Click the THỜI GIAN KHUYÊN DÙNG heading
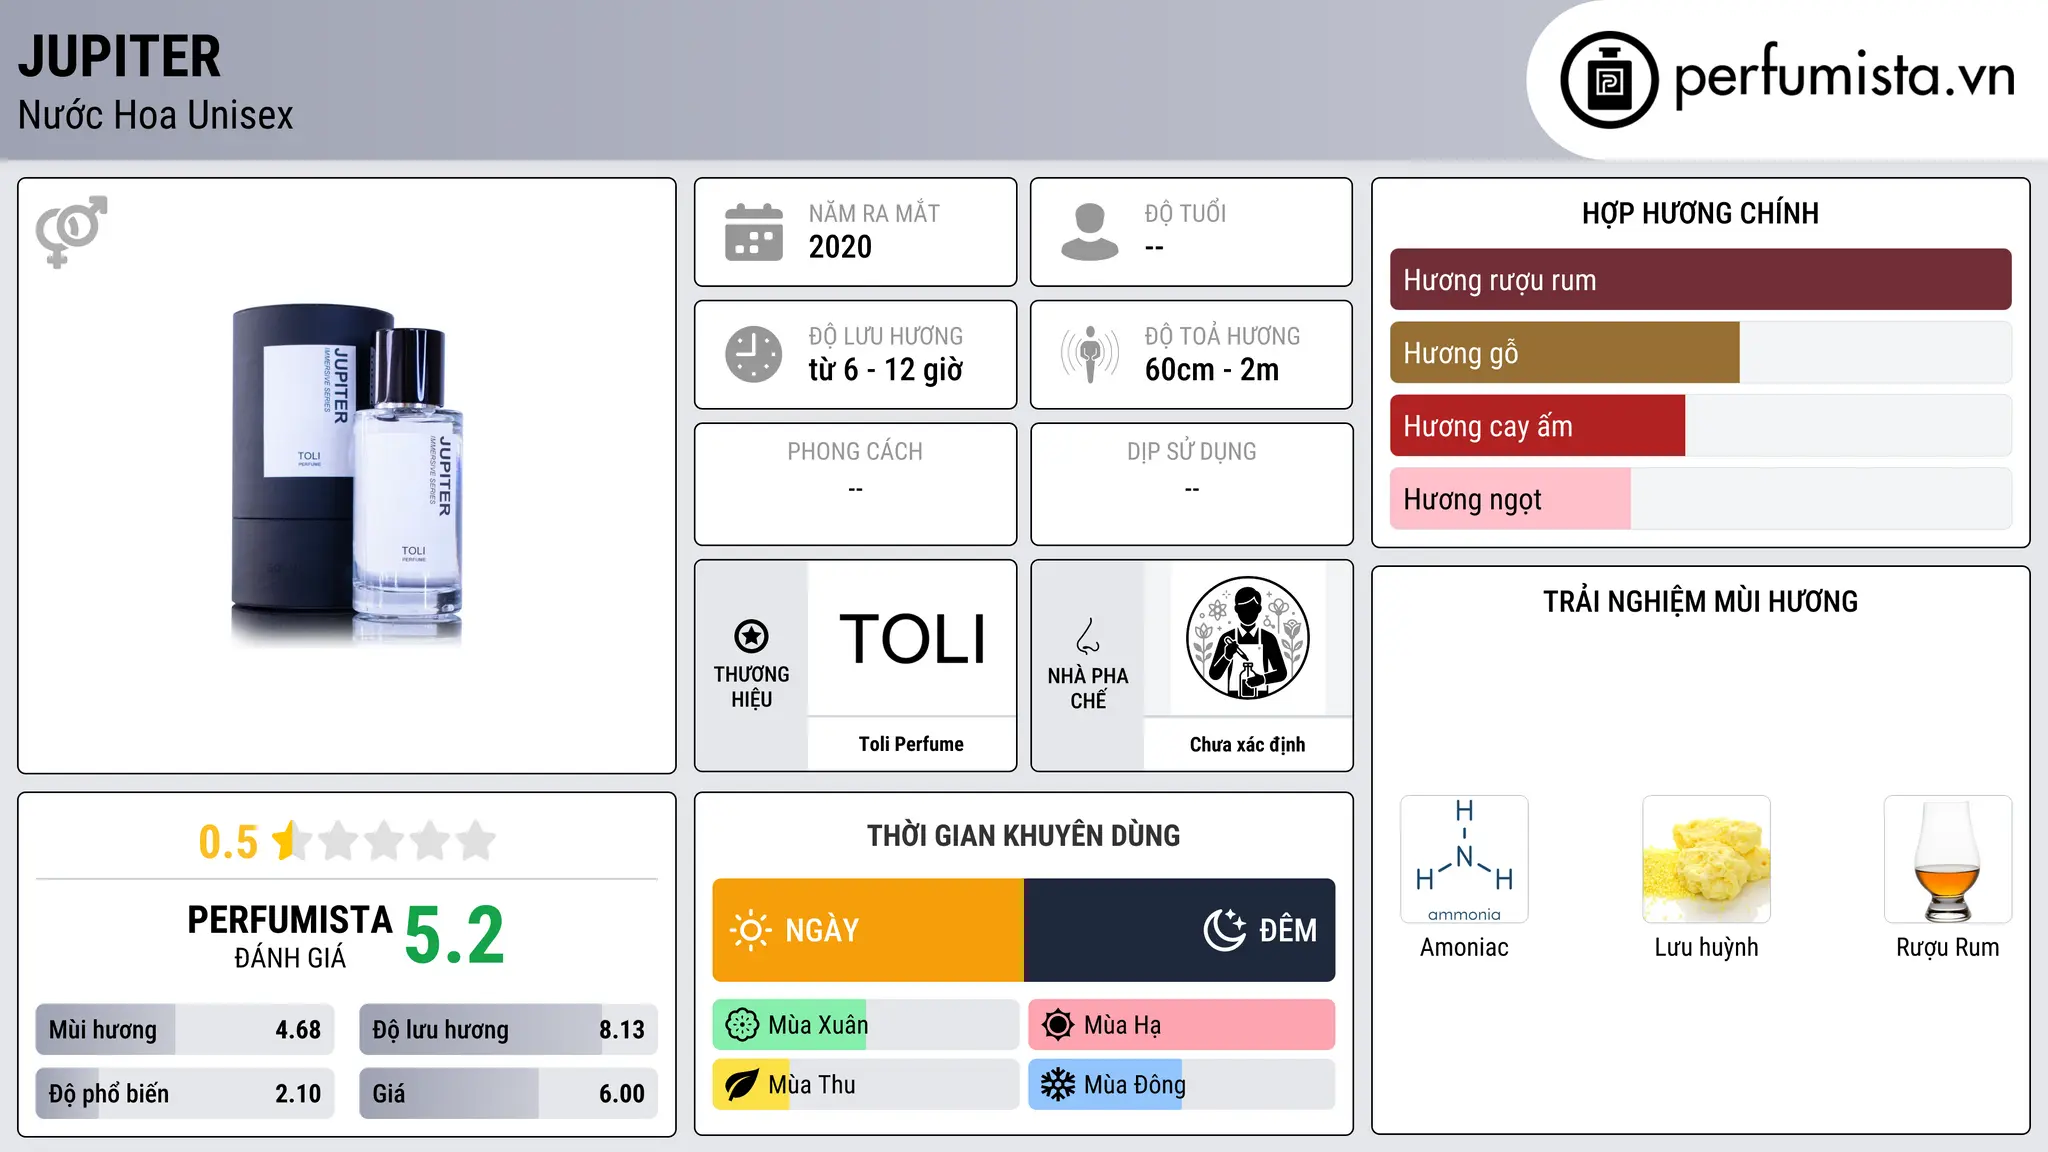The width and height of the screenshot is (2048, 1152). (1024, 836)
